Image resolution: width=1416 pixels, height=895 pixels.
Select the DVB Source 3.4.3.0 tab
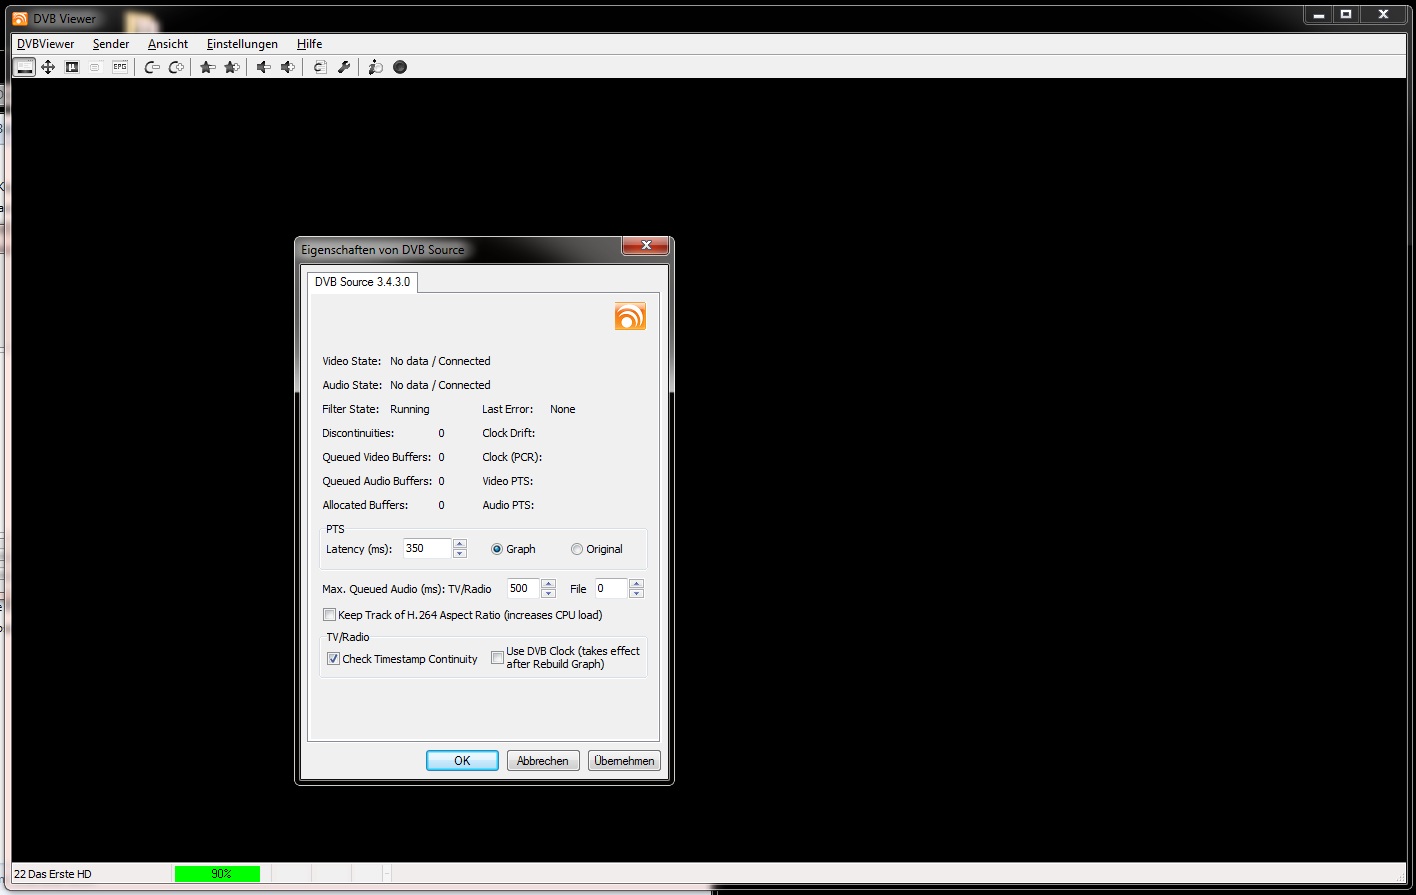[x=362, y=282]
